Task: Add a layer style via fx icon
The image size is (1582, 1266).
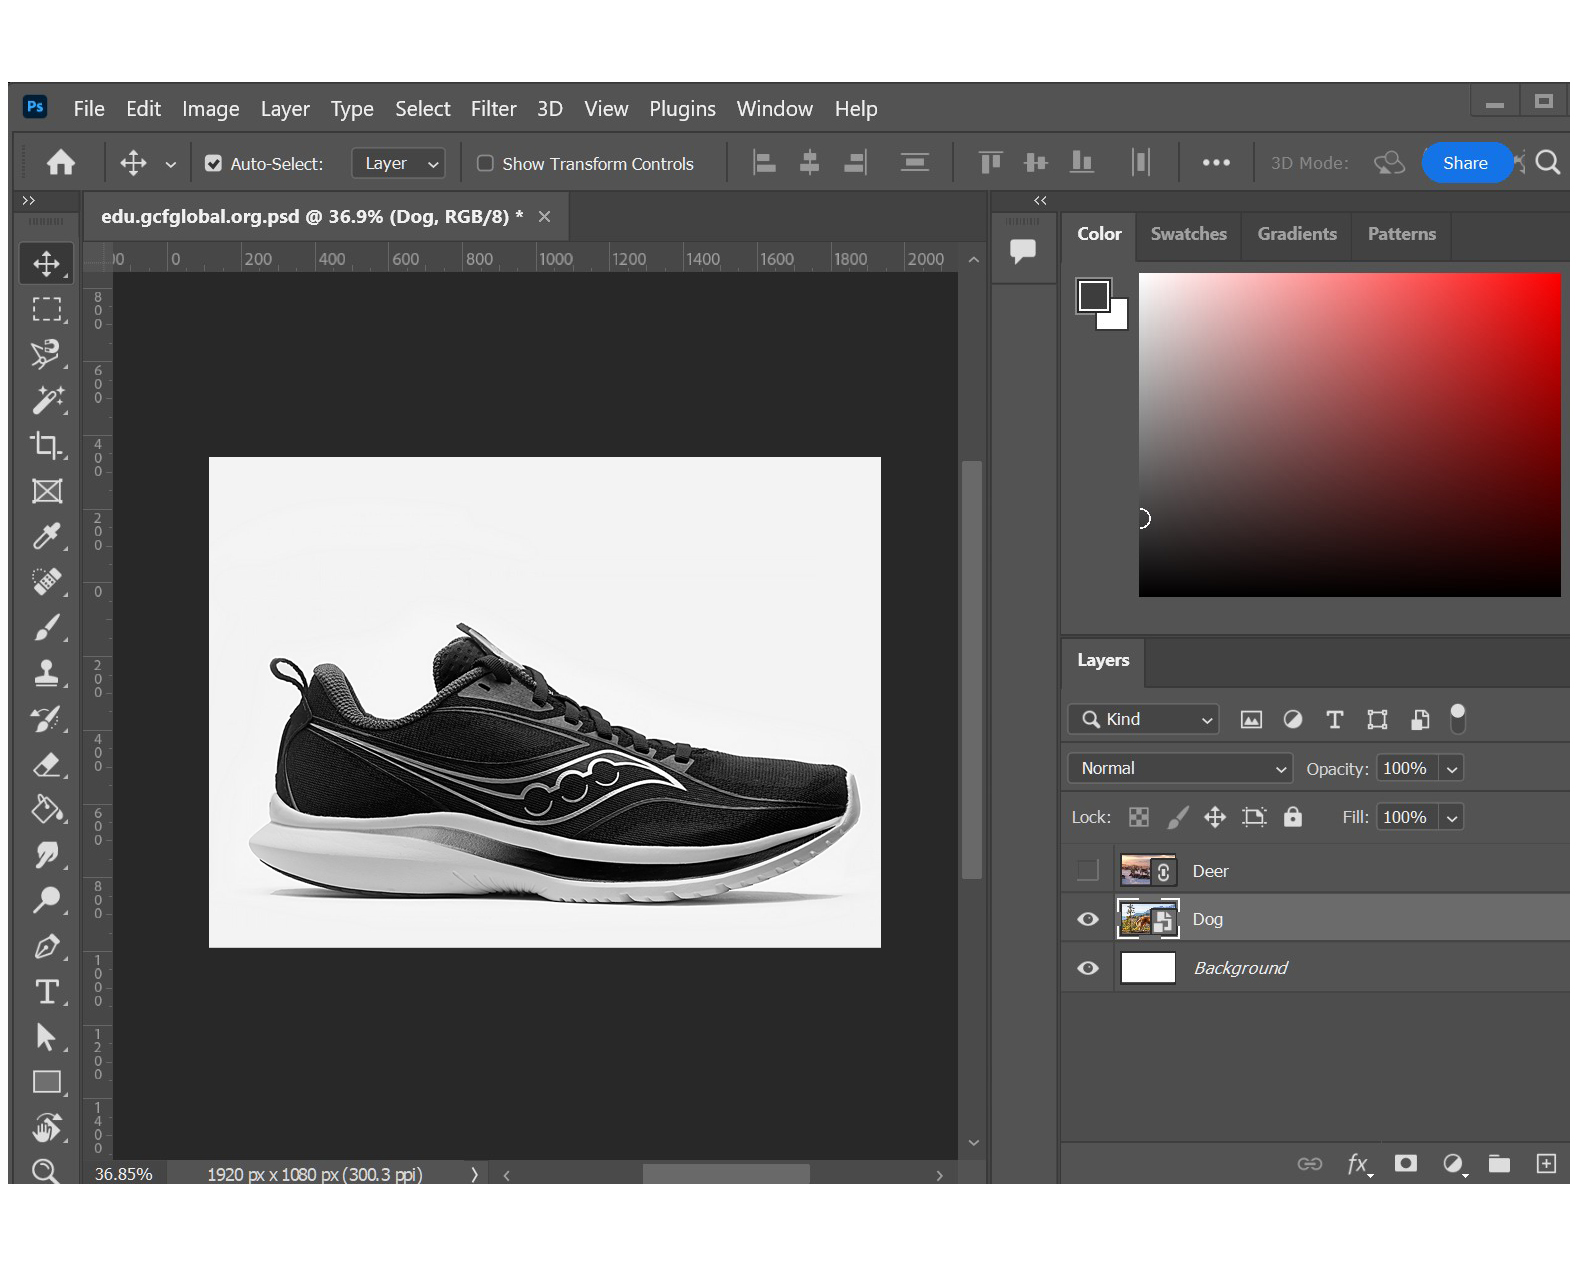Action: pos(1358,1163)
